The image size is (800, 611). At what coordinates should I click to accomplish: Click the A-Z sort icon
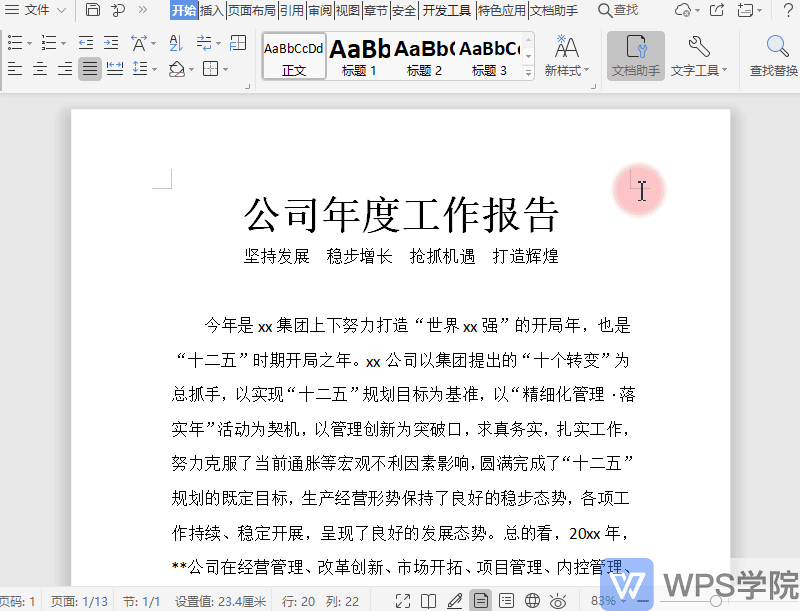(x=176, y=43)
